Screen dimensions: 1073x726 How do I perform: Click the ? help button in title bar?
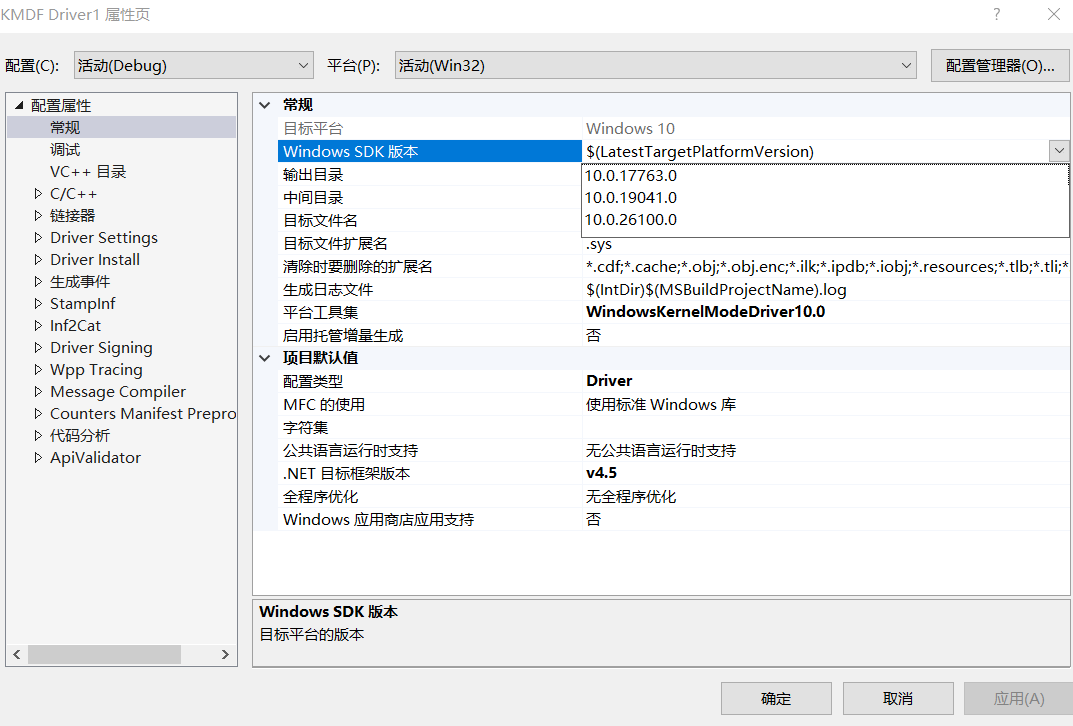[996, 14]
